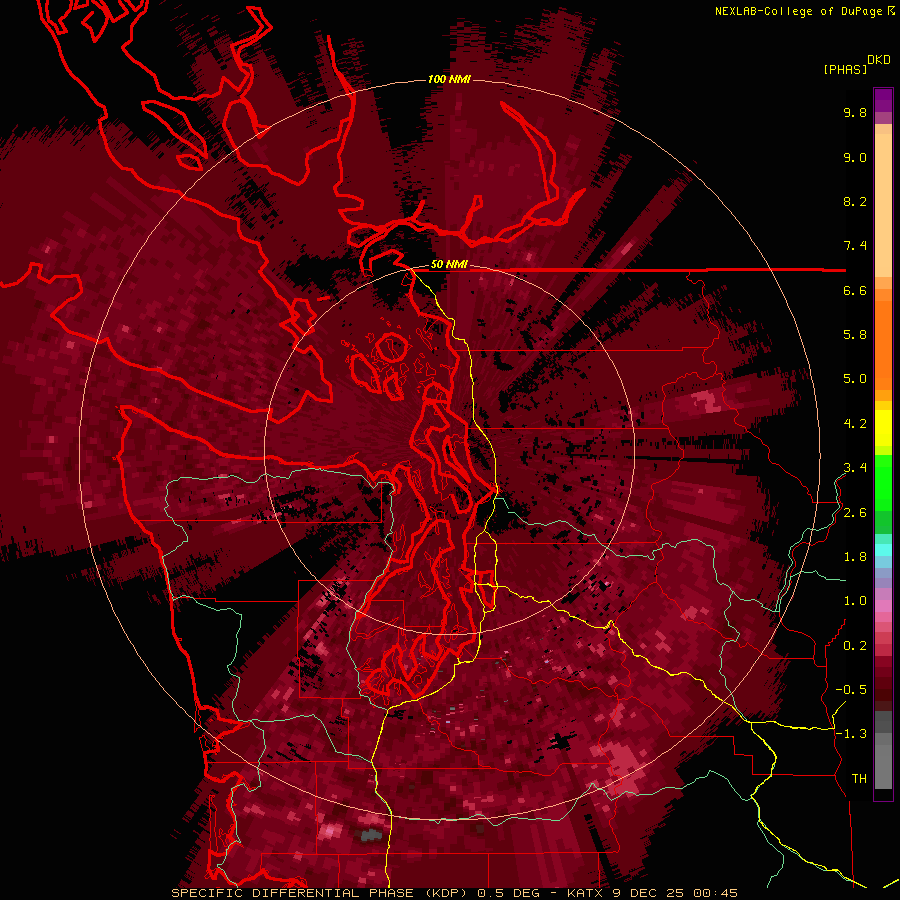Select the 5.0 scale value
This screenshot has height=900, width=900.
[855, 379]
